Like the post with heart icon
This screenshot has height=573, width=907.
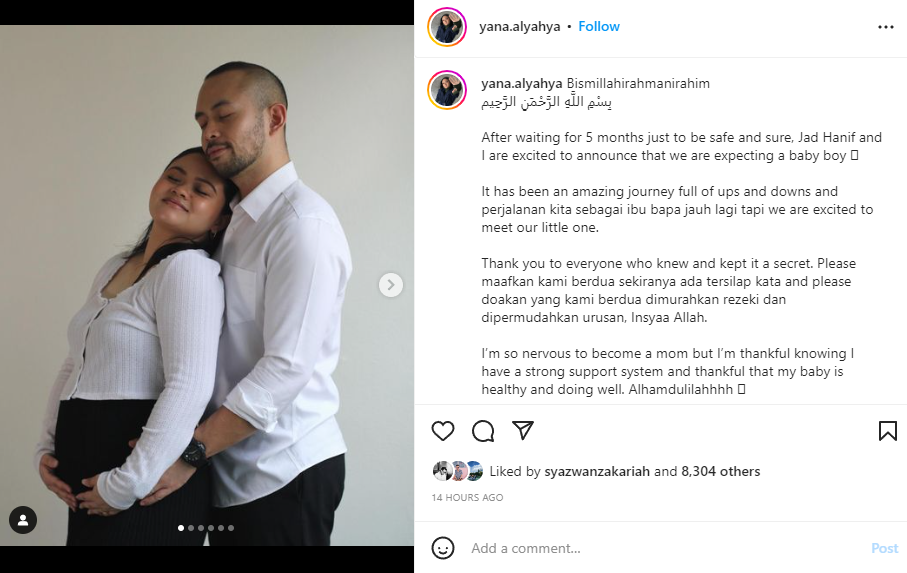point(443,431)
